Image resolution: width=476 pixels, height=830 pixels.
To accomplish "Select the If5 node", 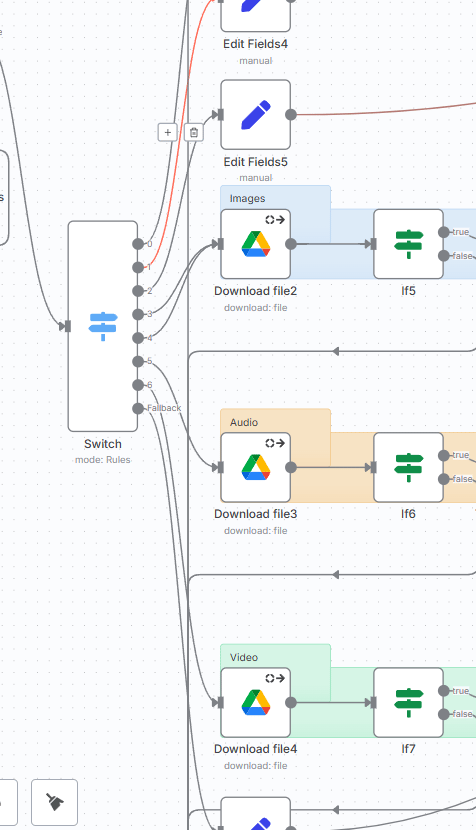I will (408, 244).
